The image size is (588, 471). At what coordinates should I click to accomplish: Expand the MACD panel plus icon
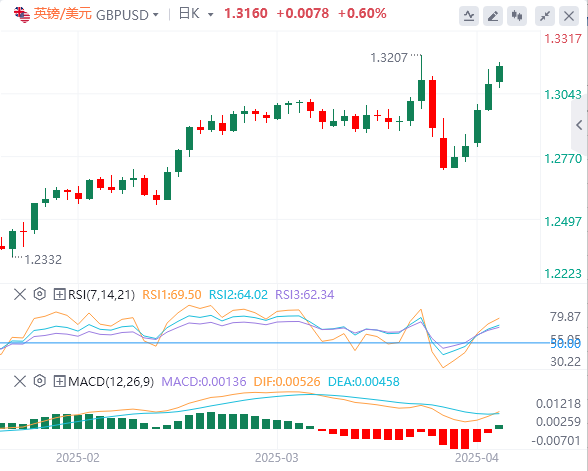(x=60, y=381)
